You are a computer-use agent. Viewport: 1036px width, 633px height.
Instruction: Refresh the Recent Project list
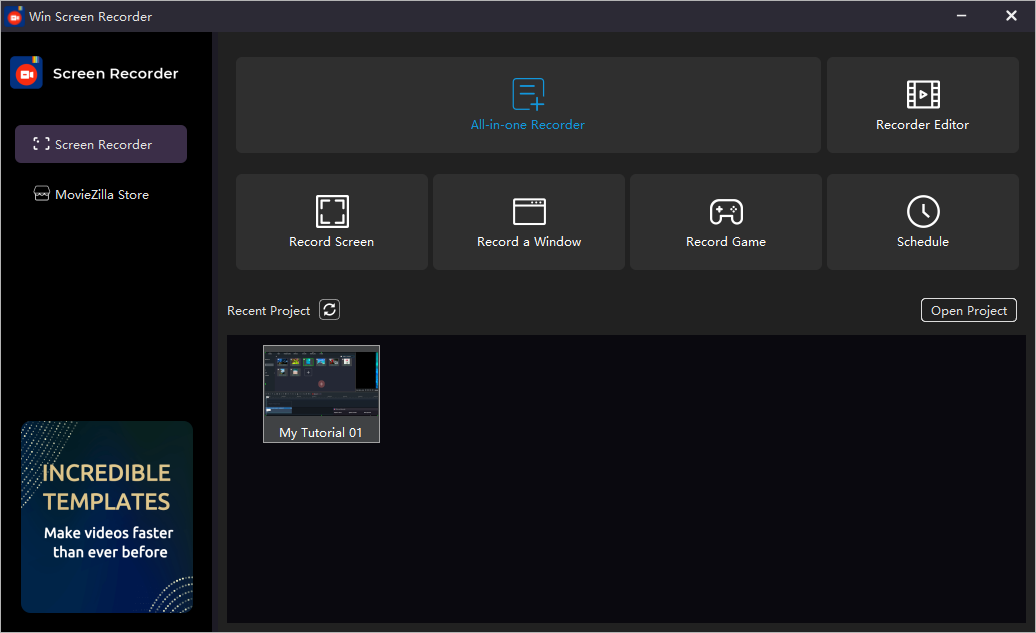point(329,310)
